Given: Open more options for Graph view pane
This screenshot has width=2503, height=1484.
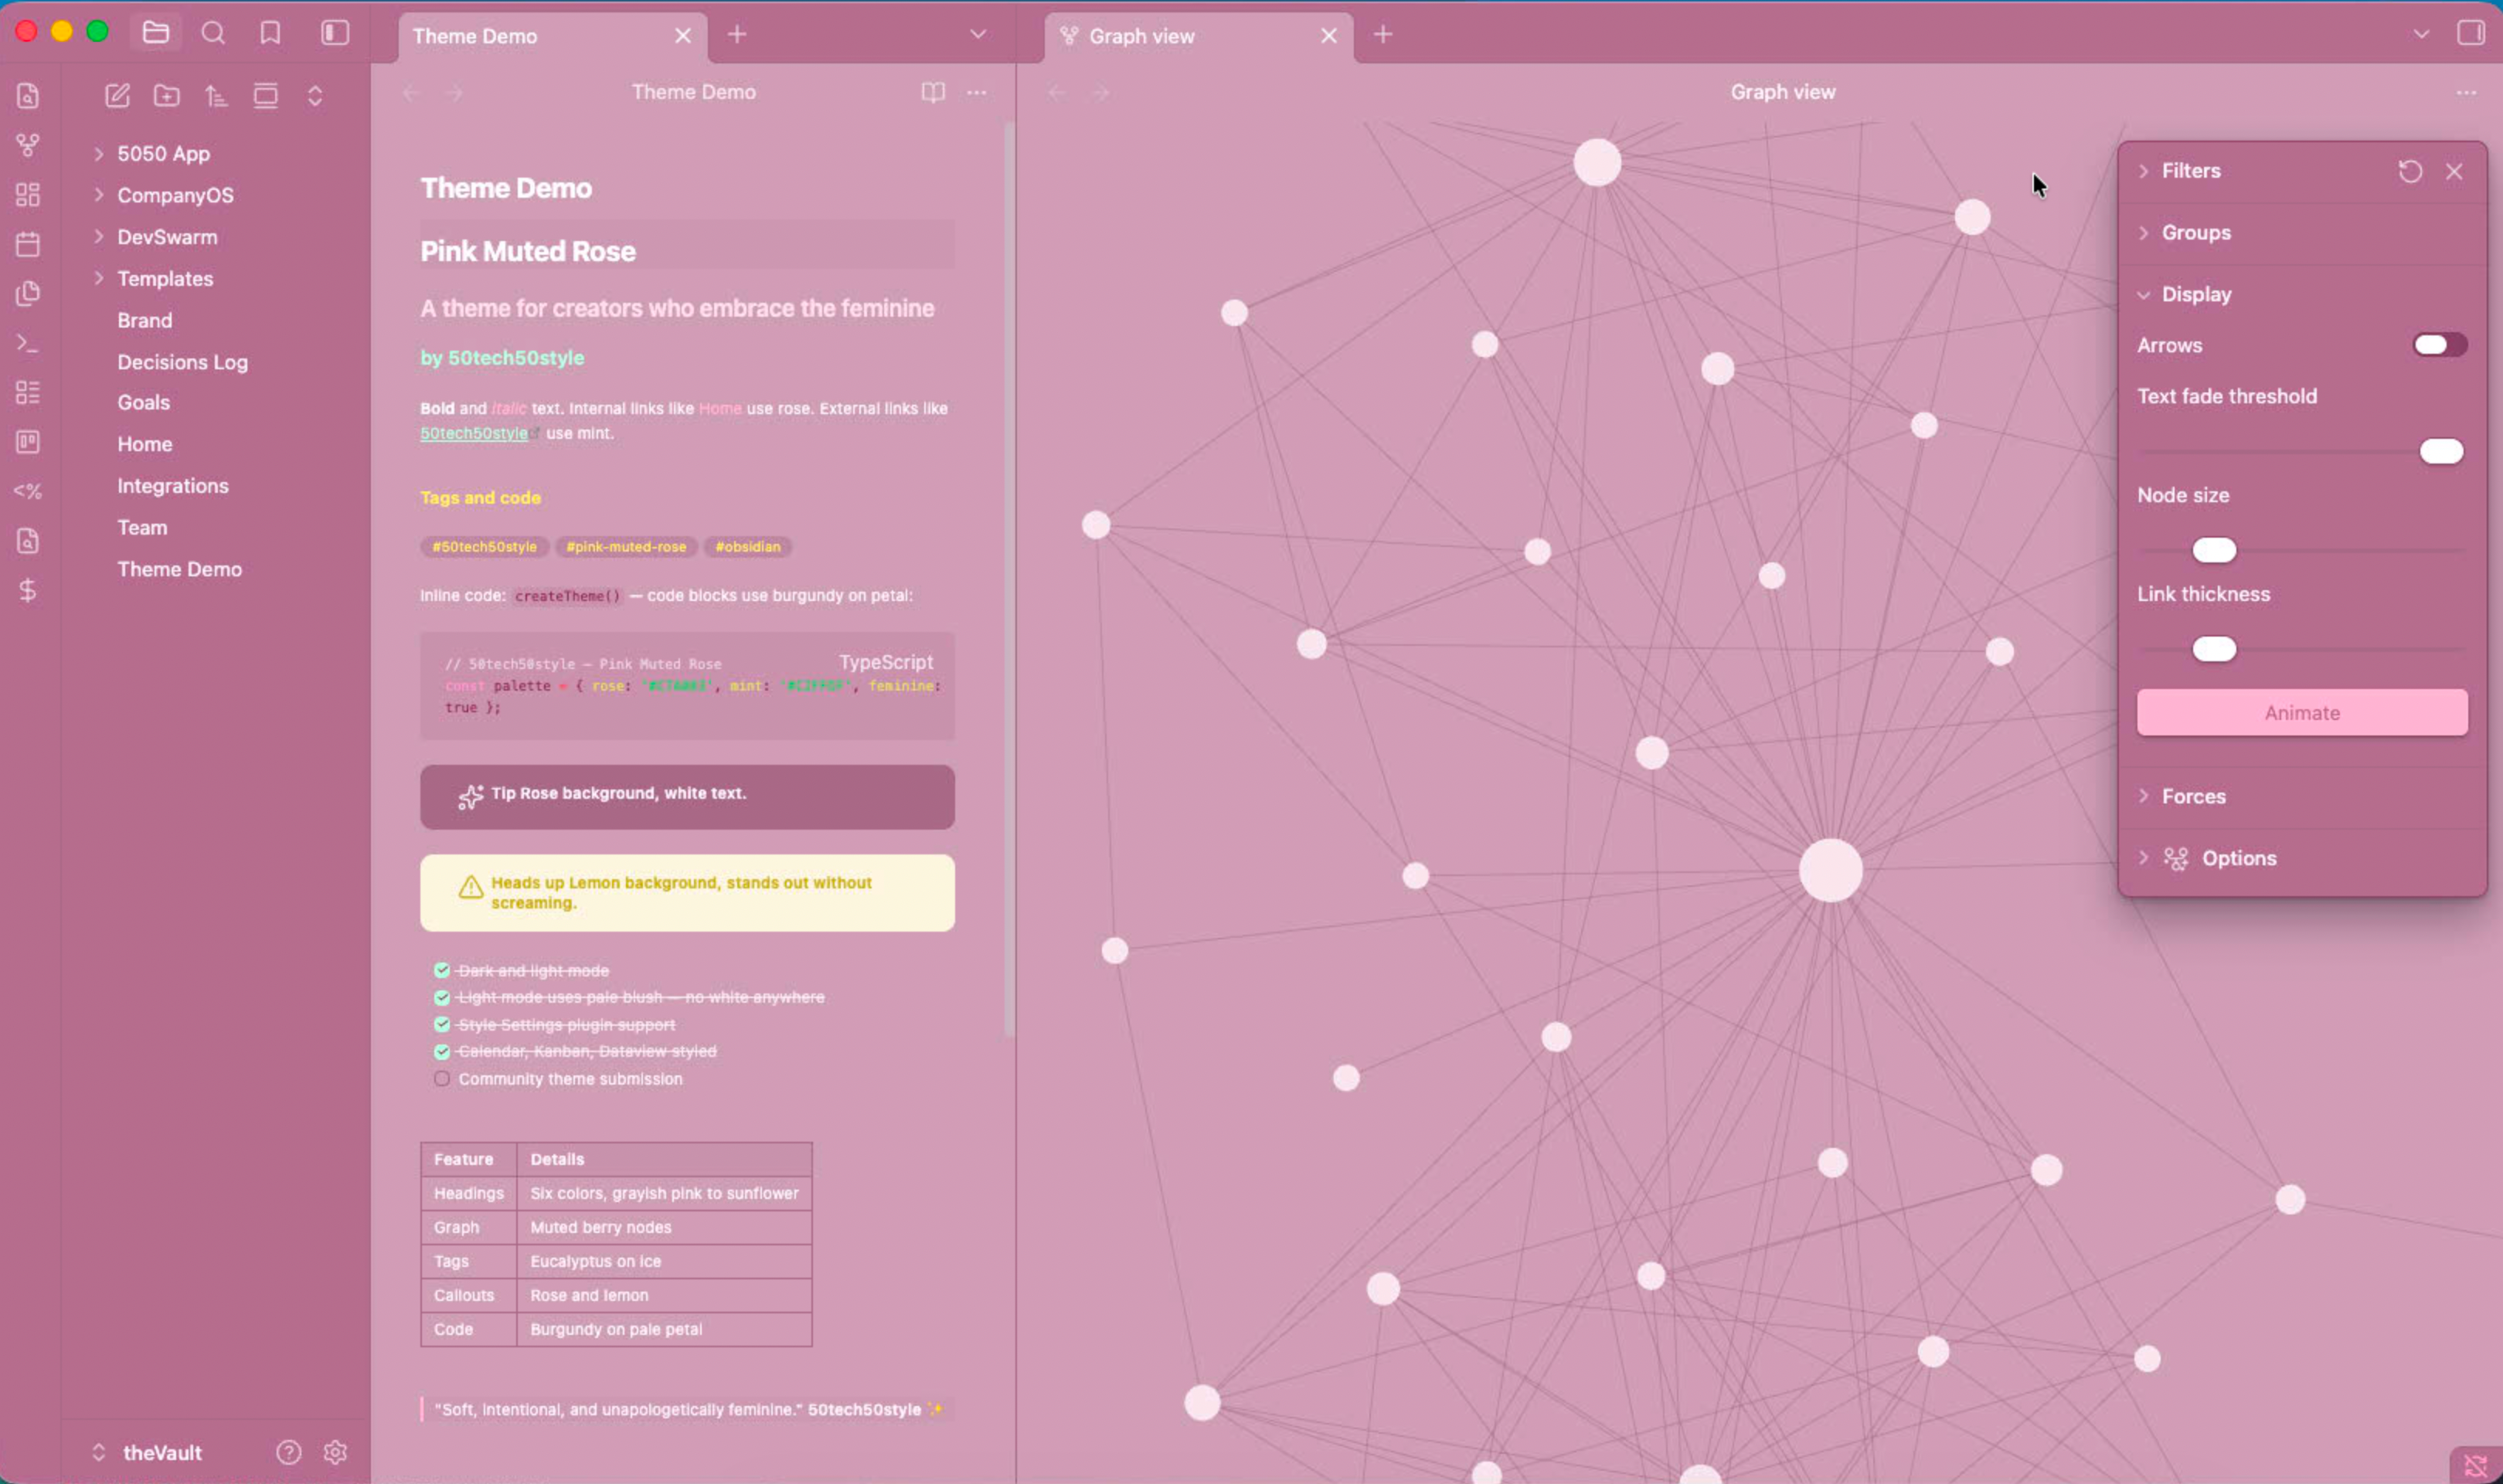Looking at the screenshot, I should pyautogui.click(x=2466, y=92).
